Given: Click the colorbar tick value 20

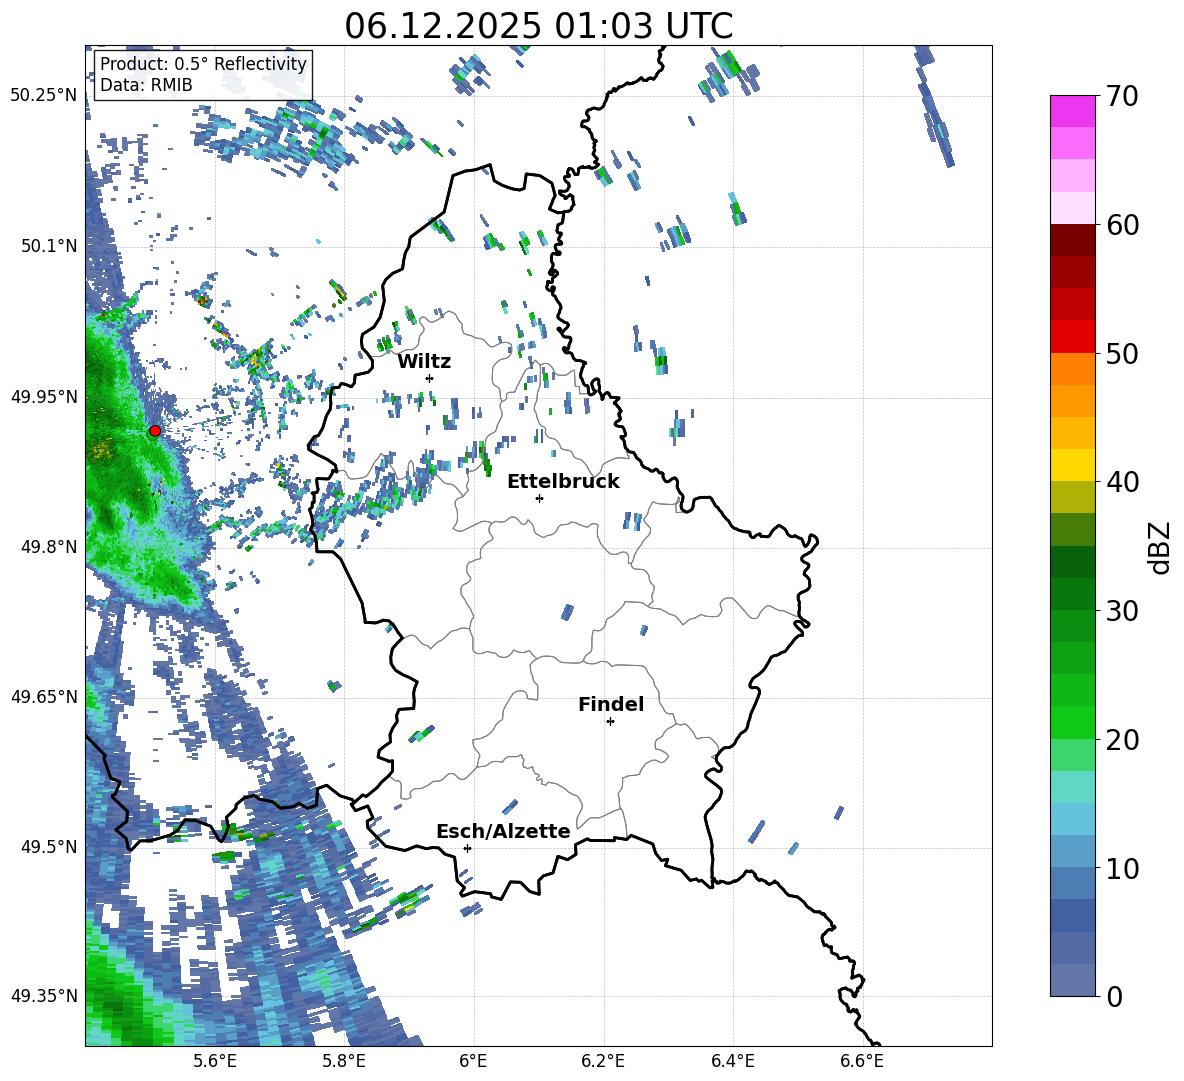Looking at the screenshot, I should point(1121,740).
